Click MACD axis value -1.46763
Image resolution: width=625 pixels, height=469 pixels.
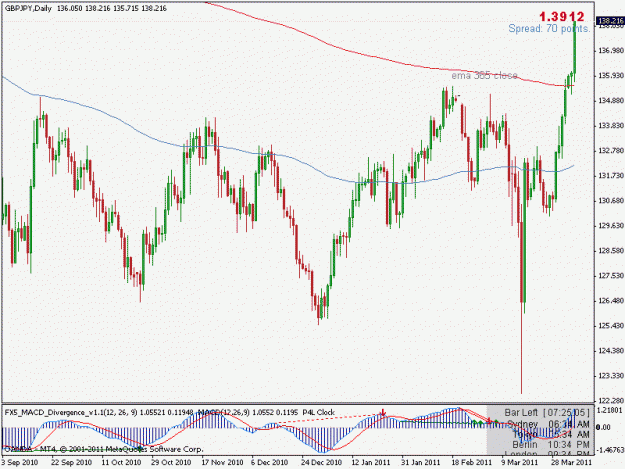[x=610, y=450]
